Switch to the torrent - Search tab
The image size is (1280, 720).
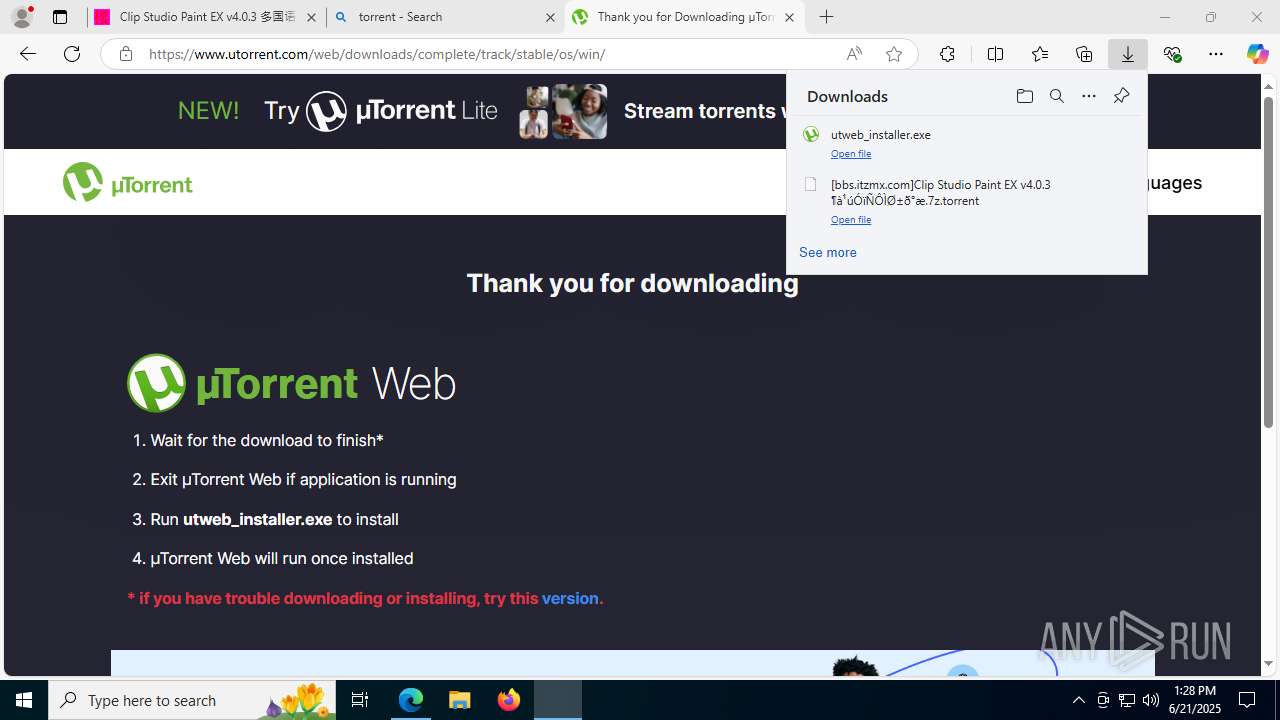[445, 17]
